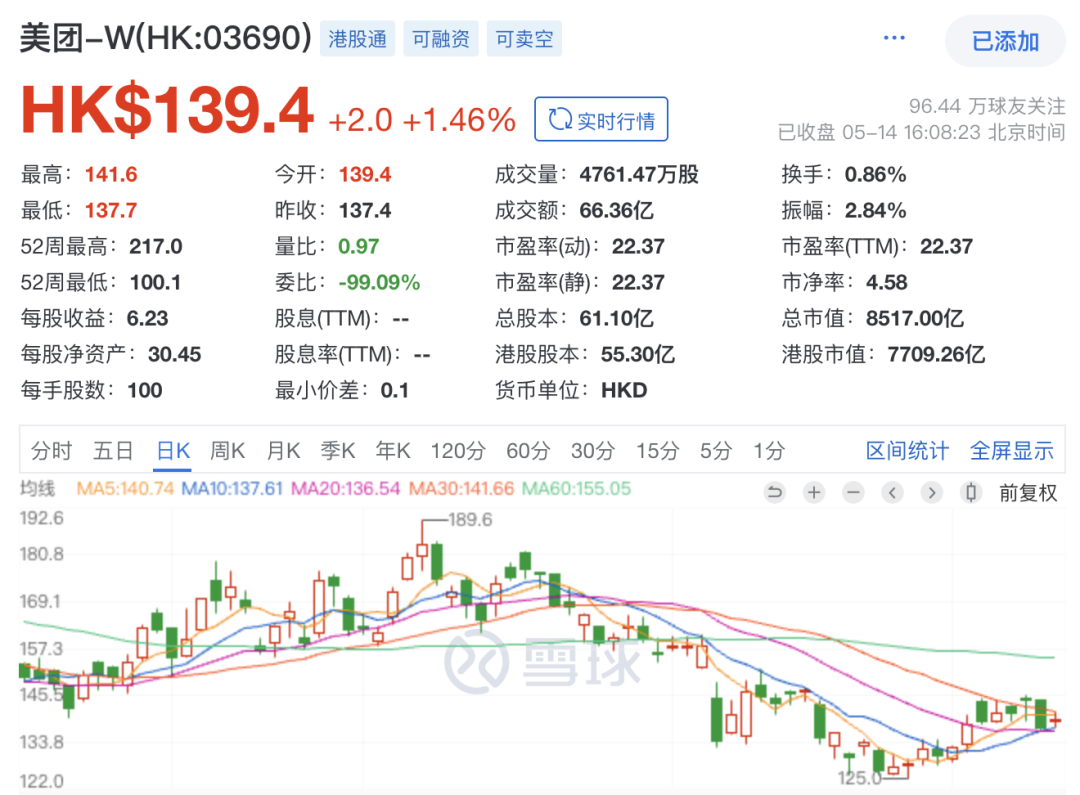Viewport: 1080px width, 795px height.
Task: Switch to the 分时 chart tab
Action: 51,451
